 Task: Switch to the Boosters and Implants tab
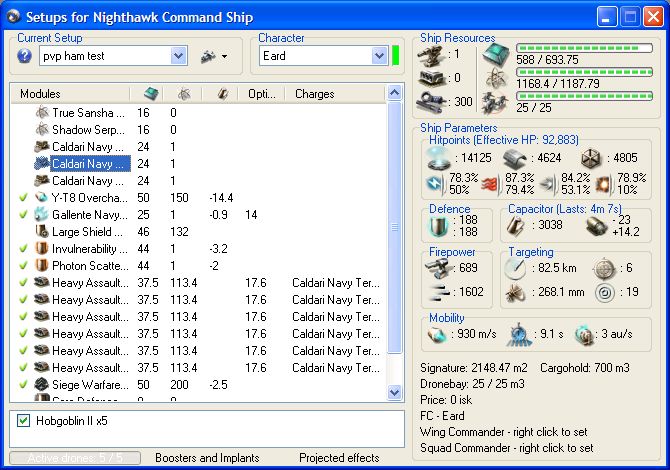pyautogui.click(x=207, y=458)
